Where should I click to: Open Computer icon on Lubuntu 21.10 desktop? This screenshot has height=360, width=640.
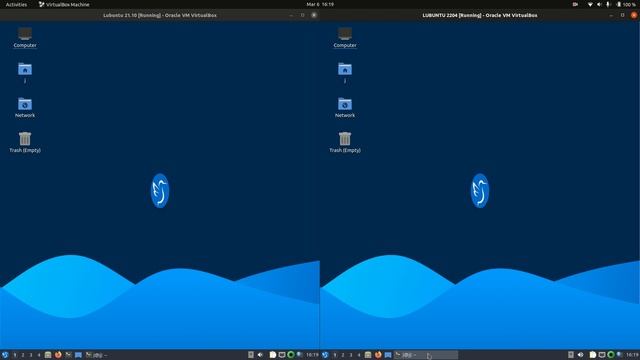[x=25, y=38]
